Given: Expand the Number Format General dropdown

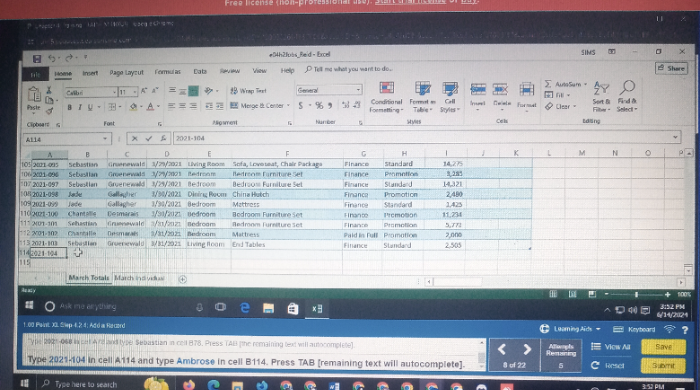Looking at the screenshot, I should coord(358,90).
